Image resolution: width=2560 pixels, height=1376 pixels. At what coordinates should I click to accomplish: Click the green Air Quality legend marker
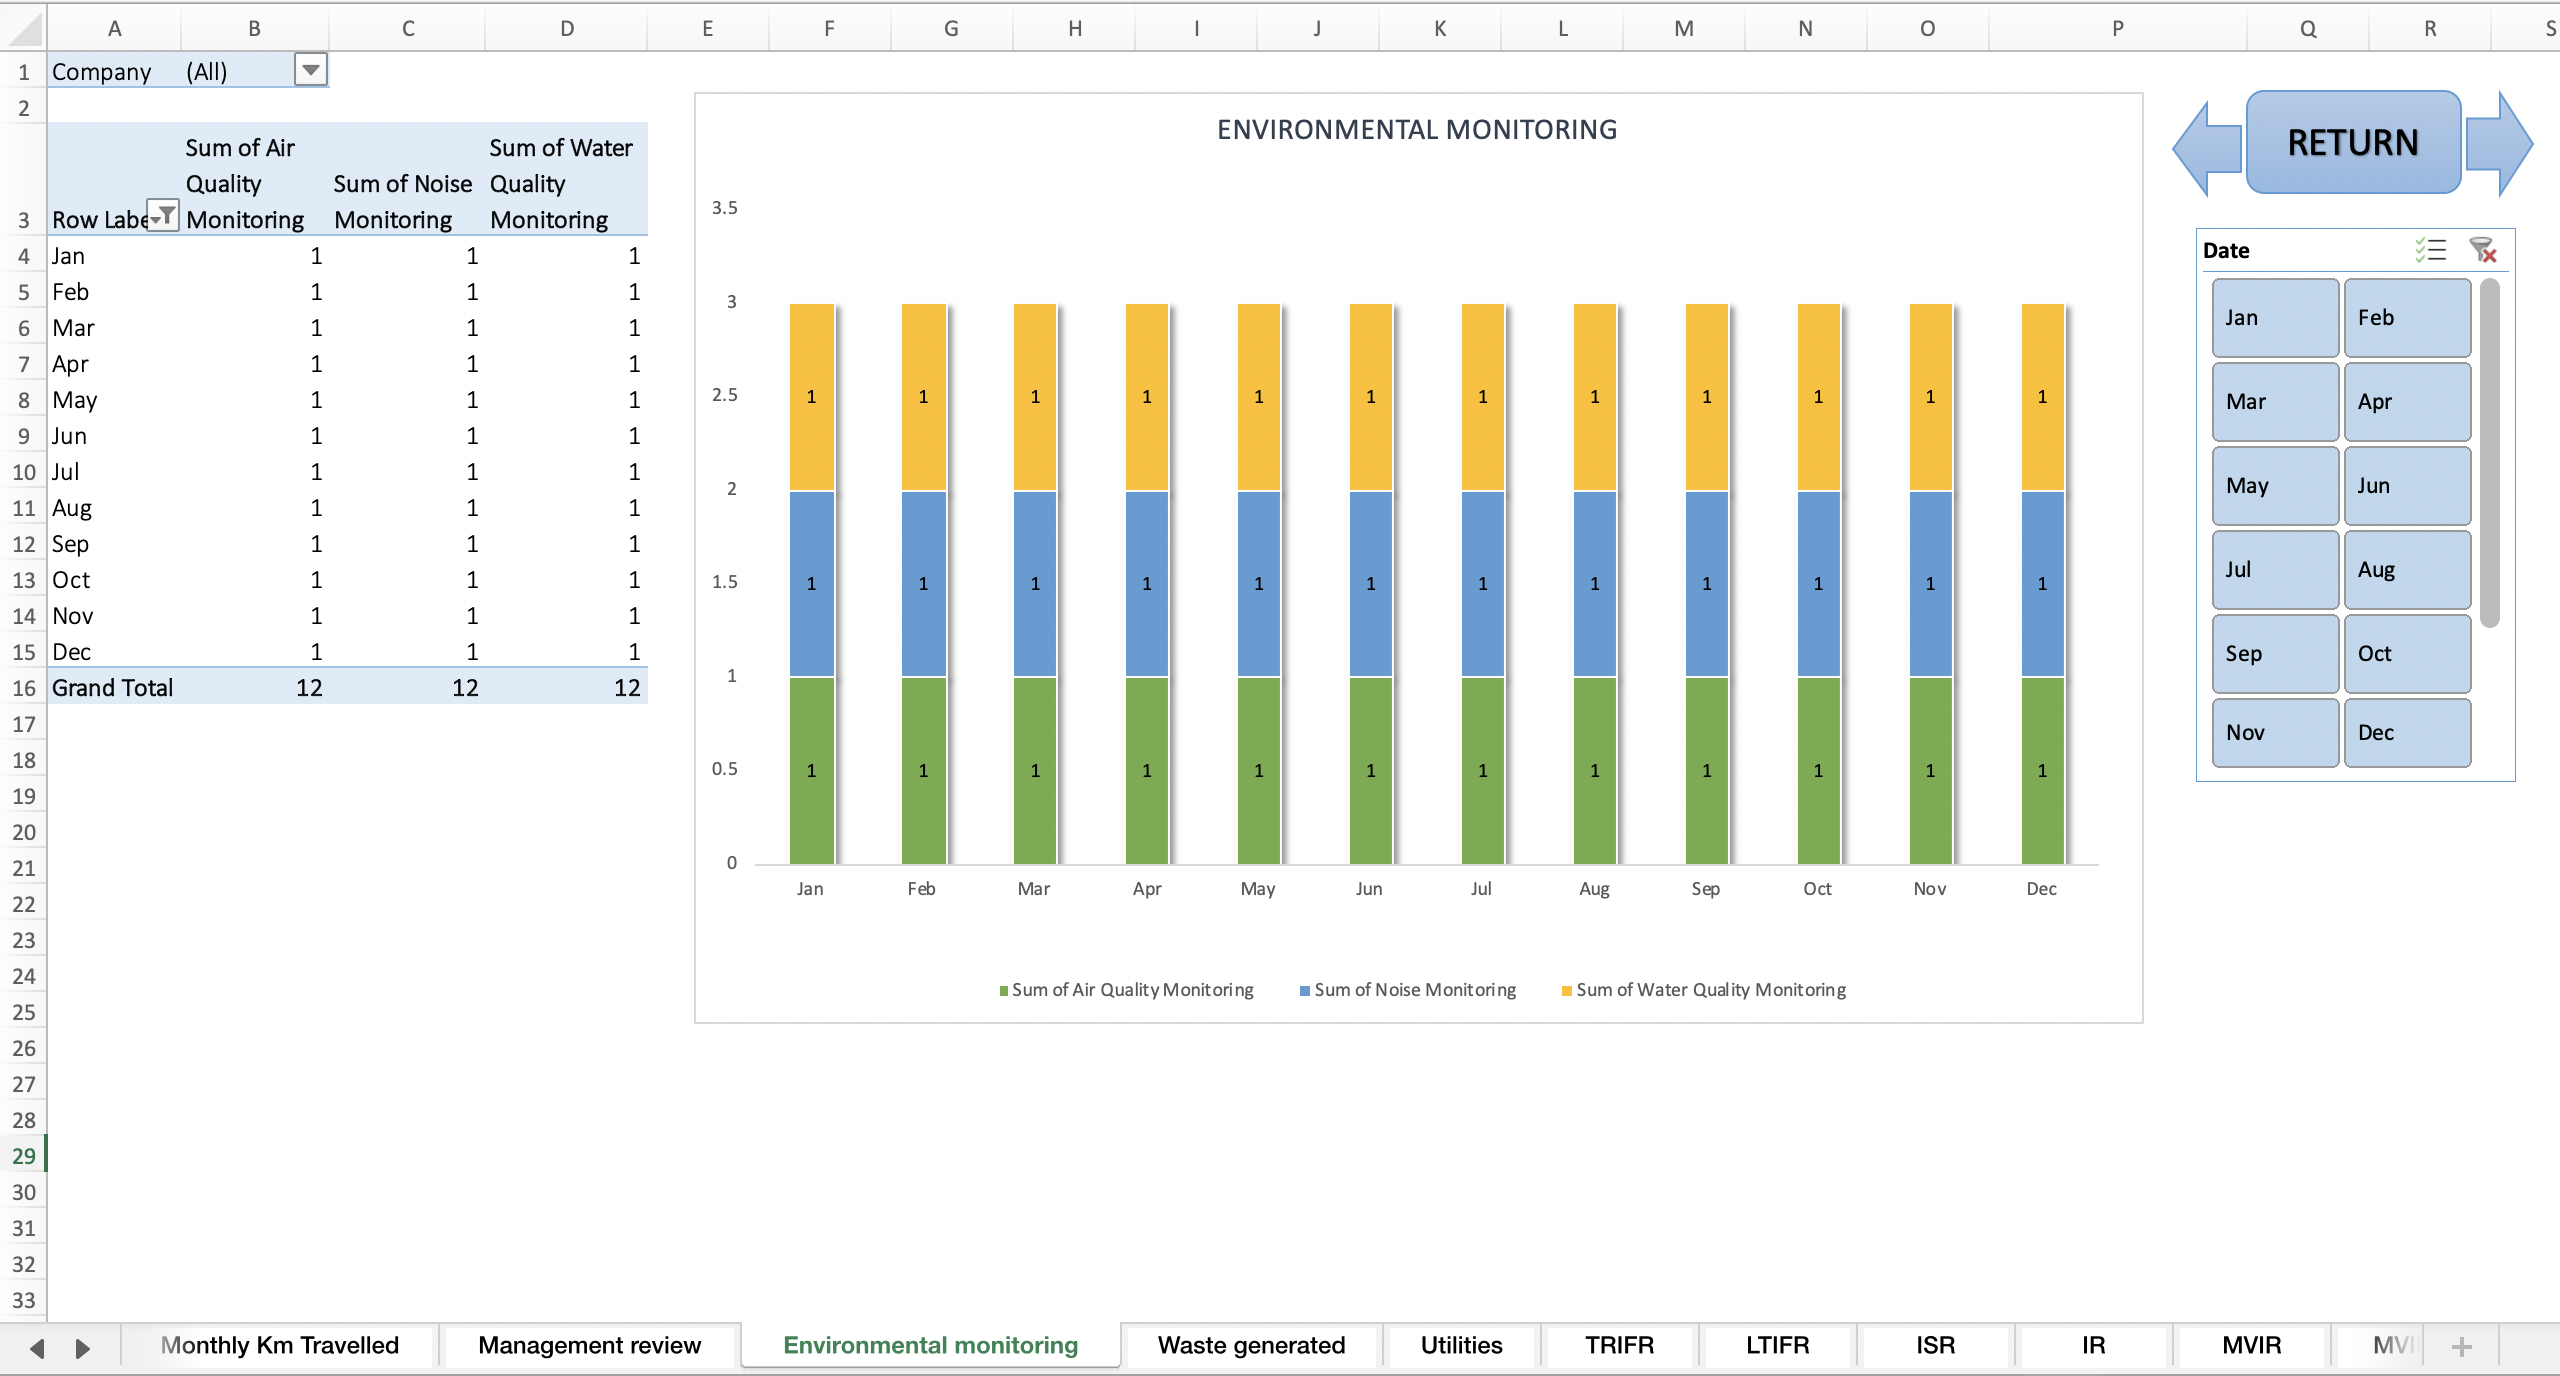[1002, 990]
